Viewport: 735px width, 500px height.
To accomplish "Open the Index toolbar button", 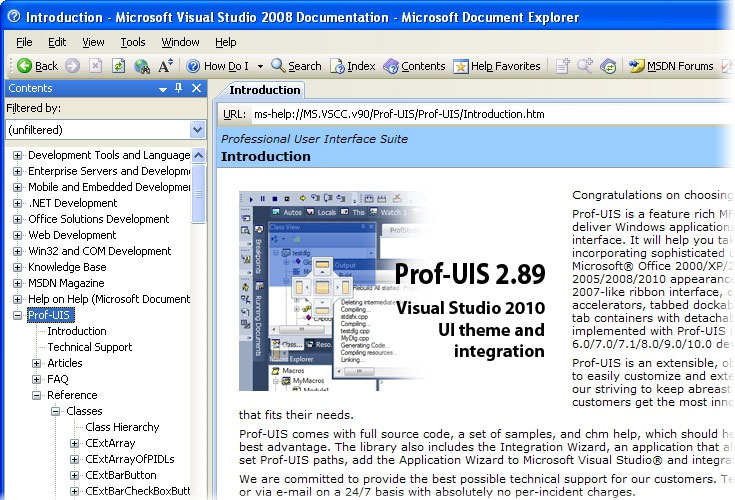I will [352, 66].
